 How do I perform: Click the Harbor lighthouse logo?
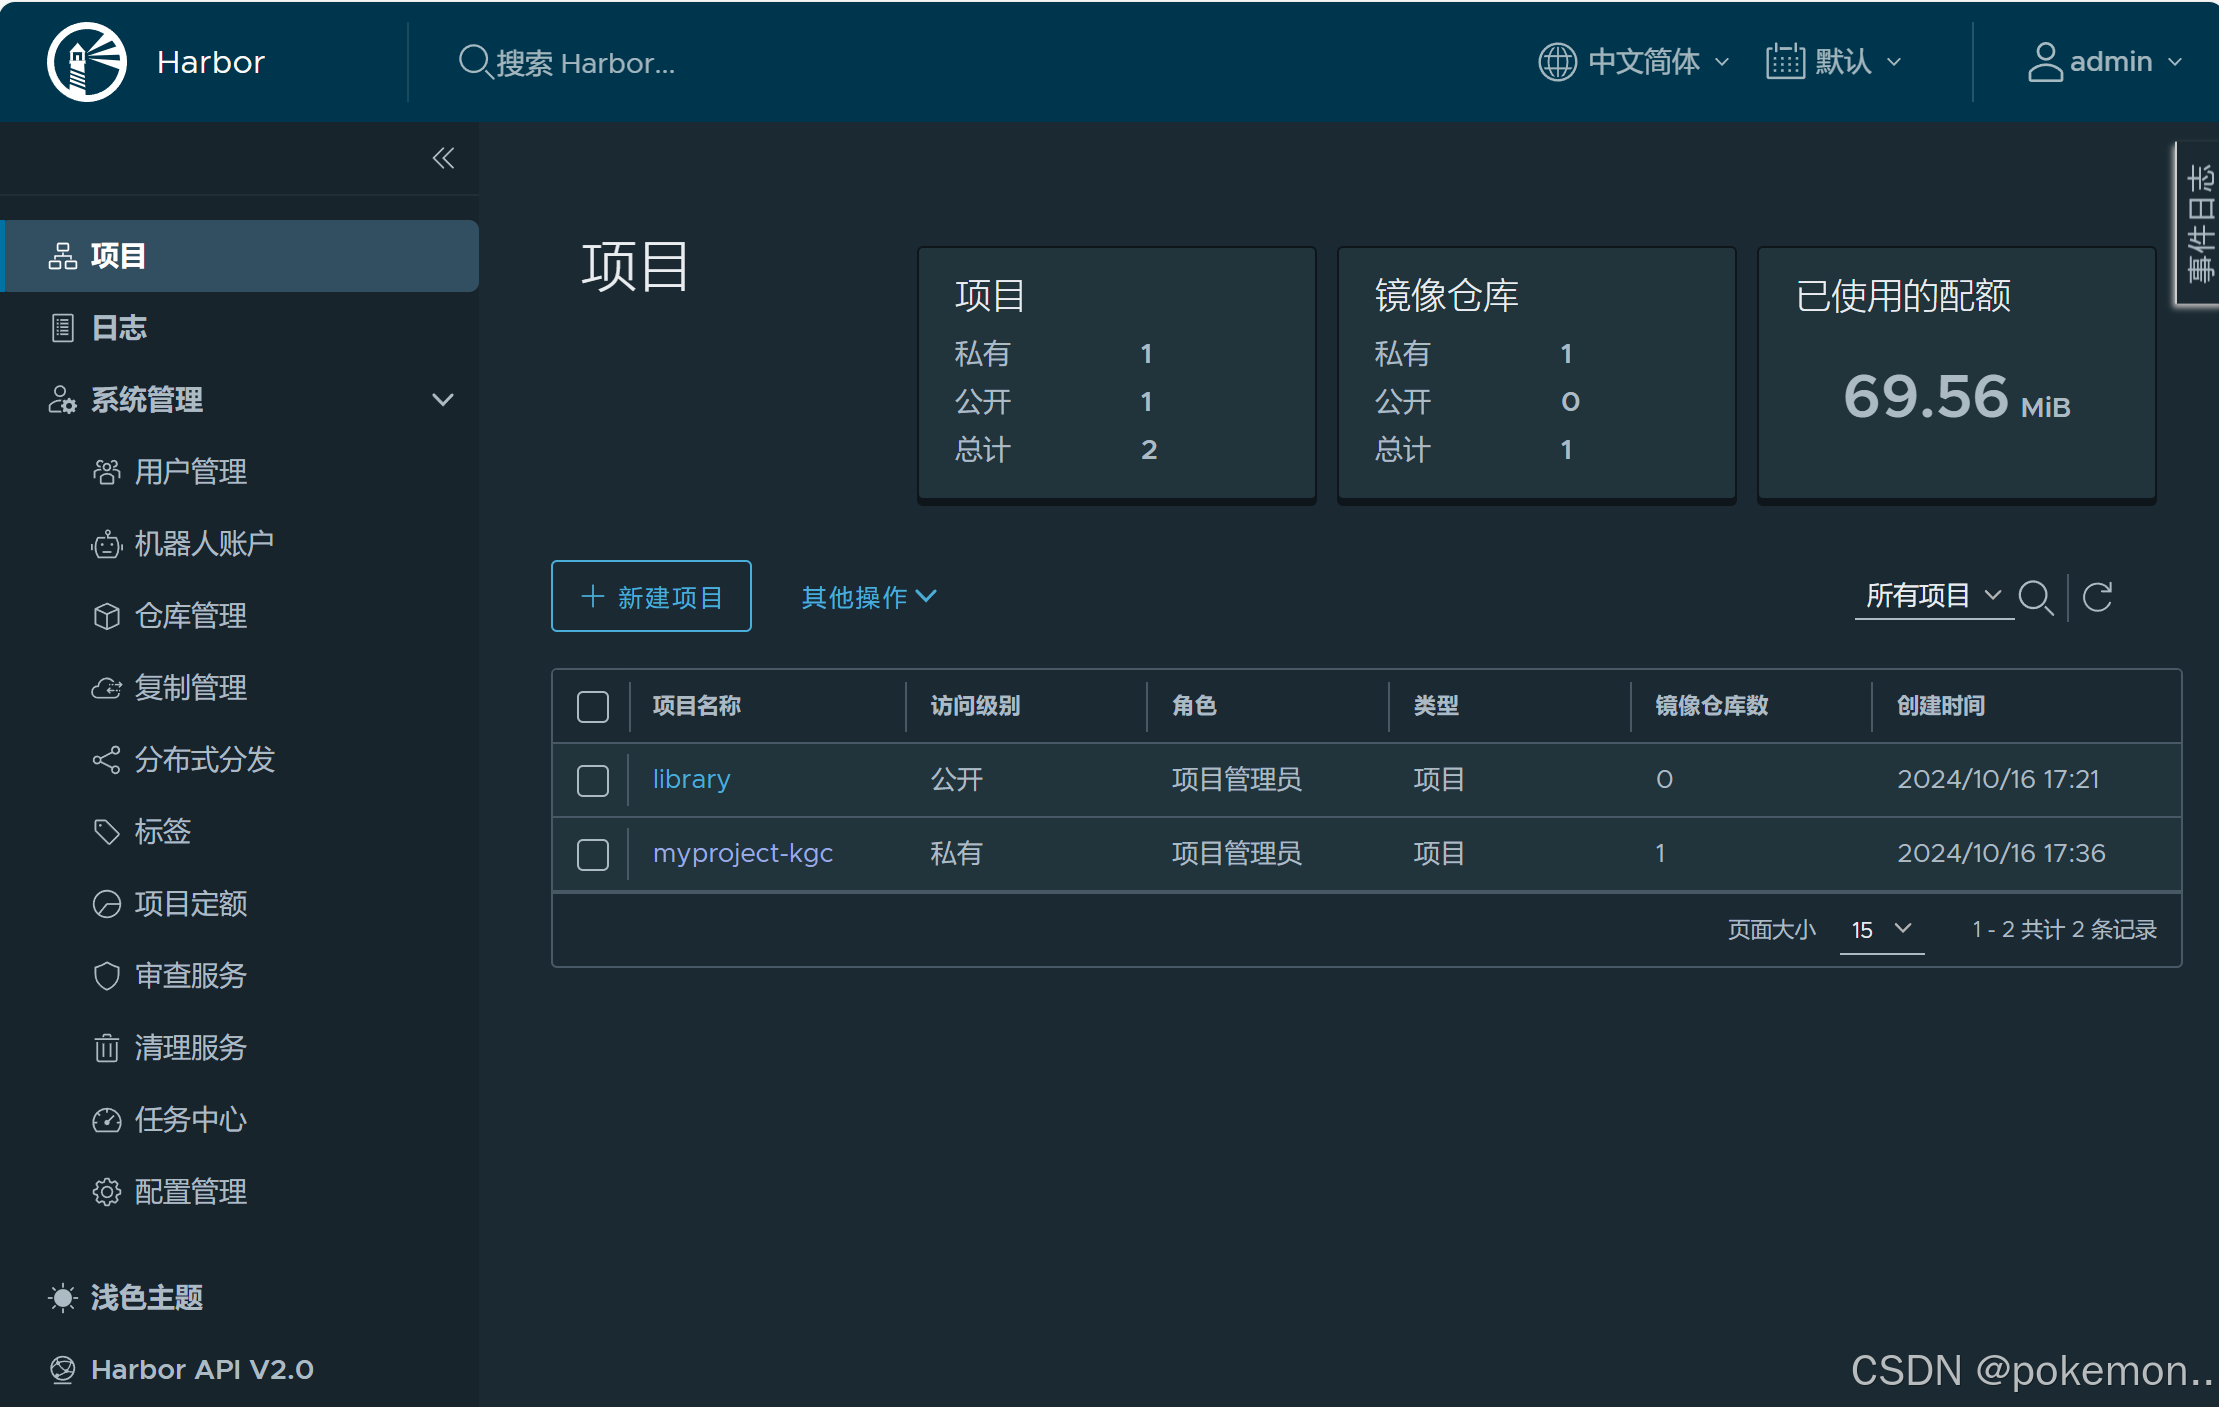click(87, 62)
